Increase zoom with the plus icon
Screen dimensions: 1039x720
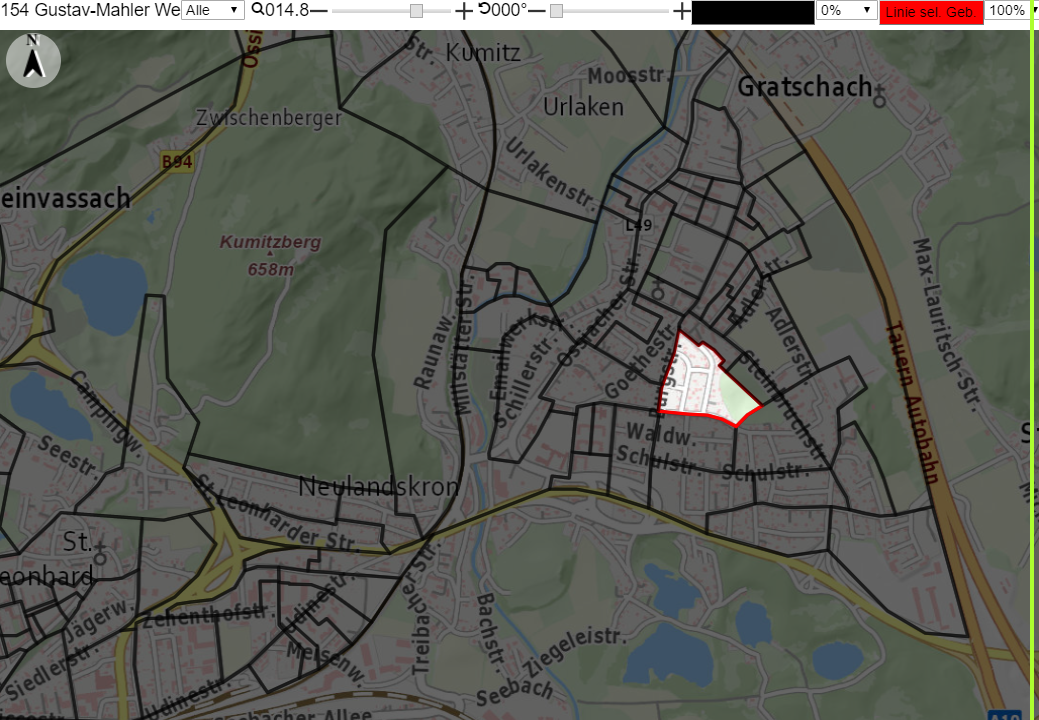[464, 11]
